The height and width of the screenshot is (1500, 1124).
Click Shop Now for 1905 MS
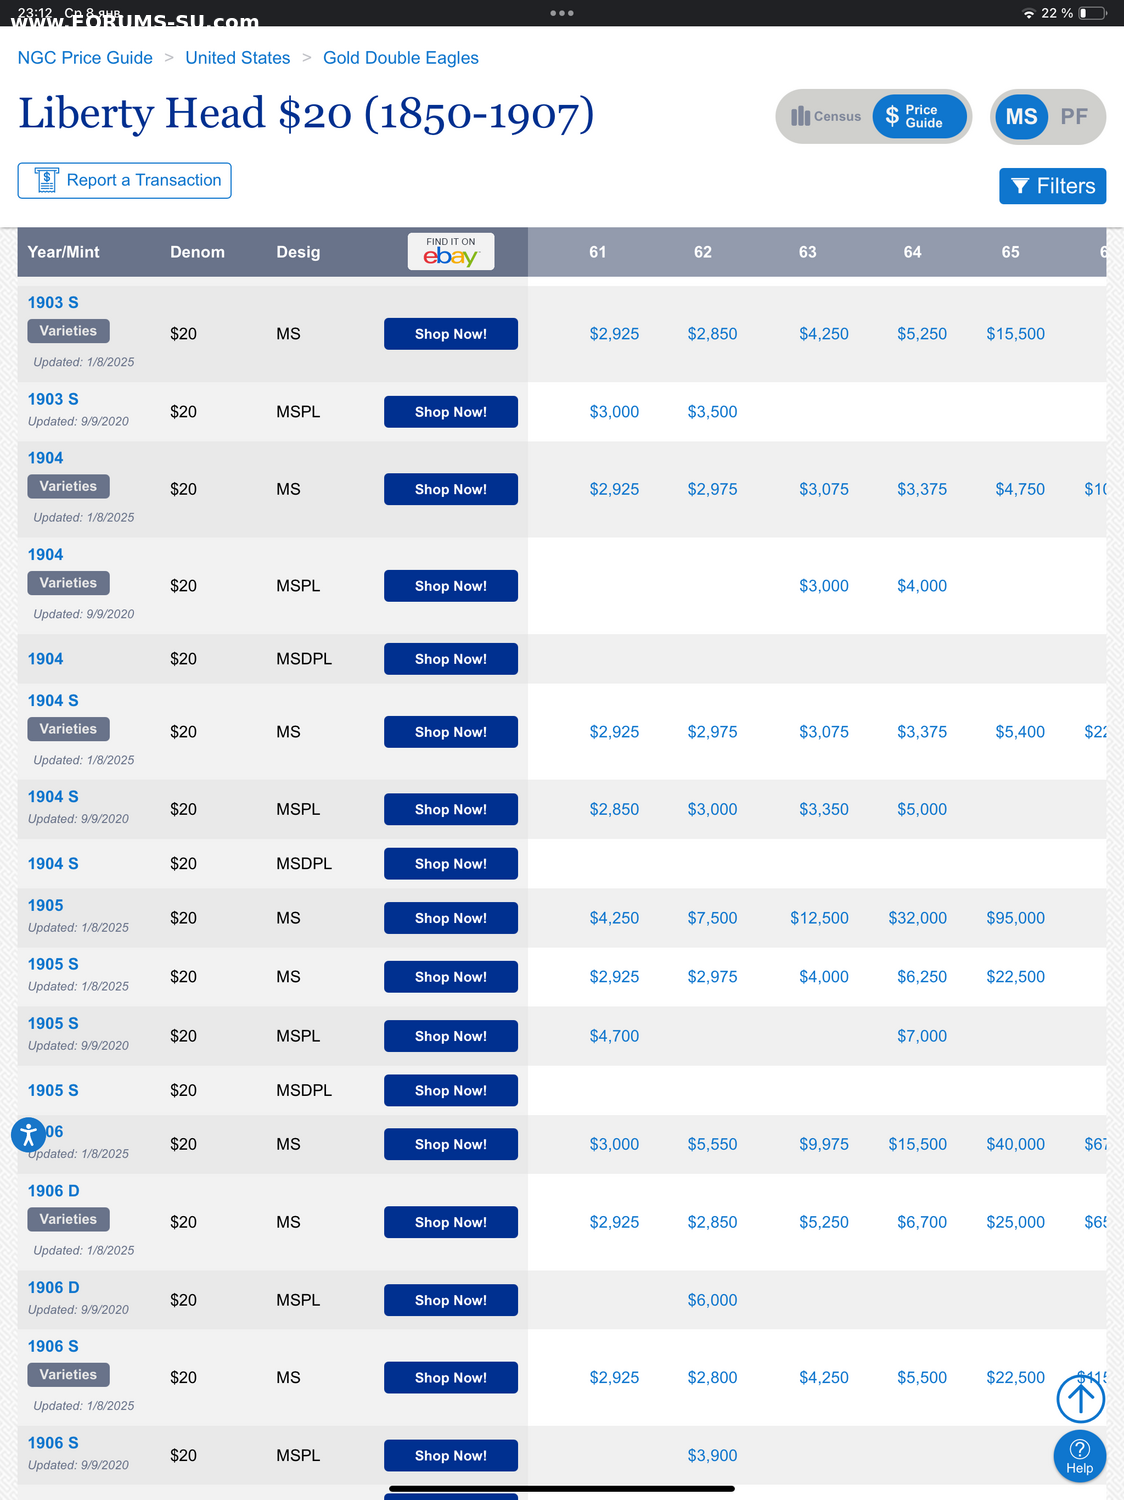(450, 918)
